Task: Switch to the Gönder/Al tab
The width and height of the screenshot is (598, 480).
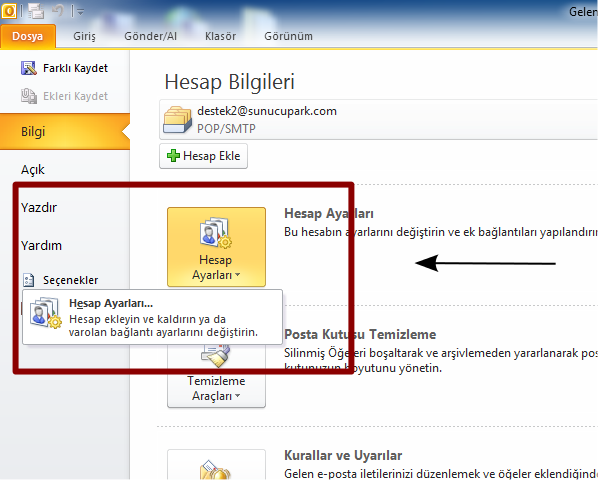Action: 150,36
